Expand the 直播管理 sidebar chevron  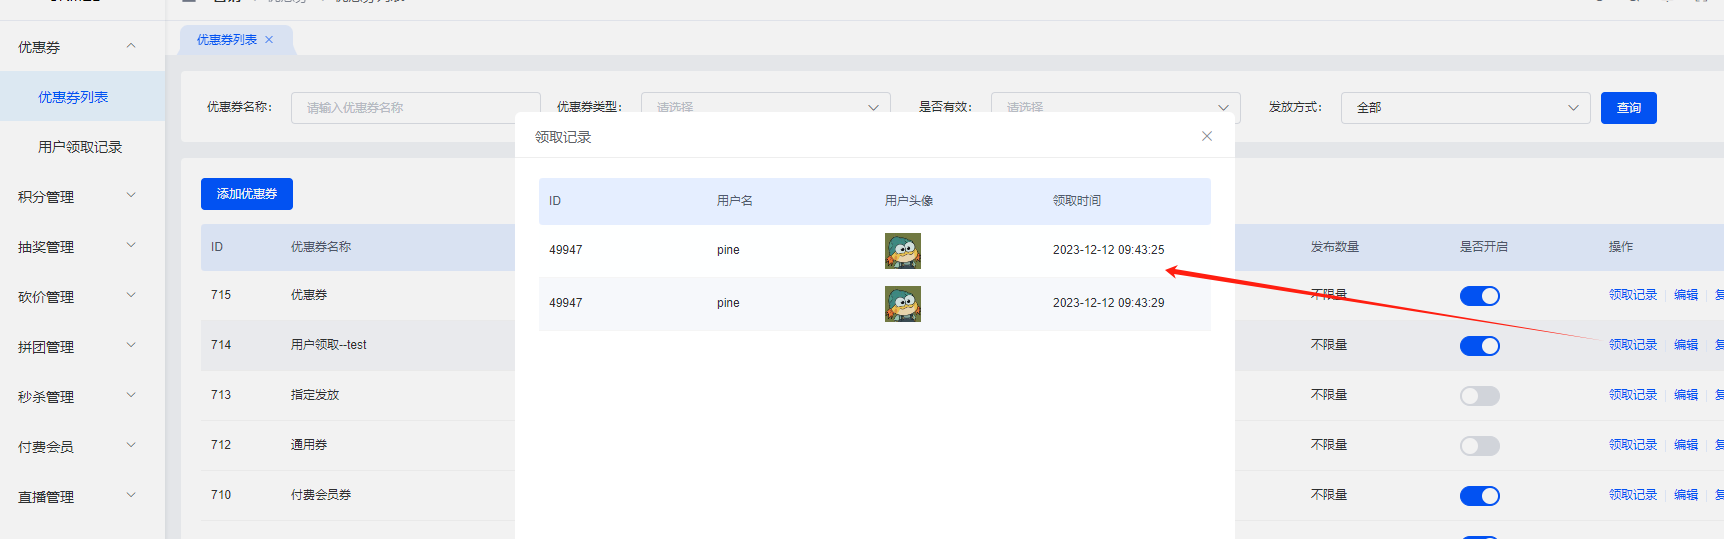[x=131, y=496]
